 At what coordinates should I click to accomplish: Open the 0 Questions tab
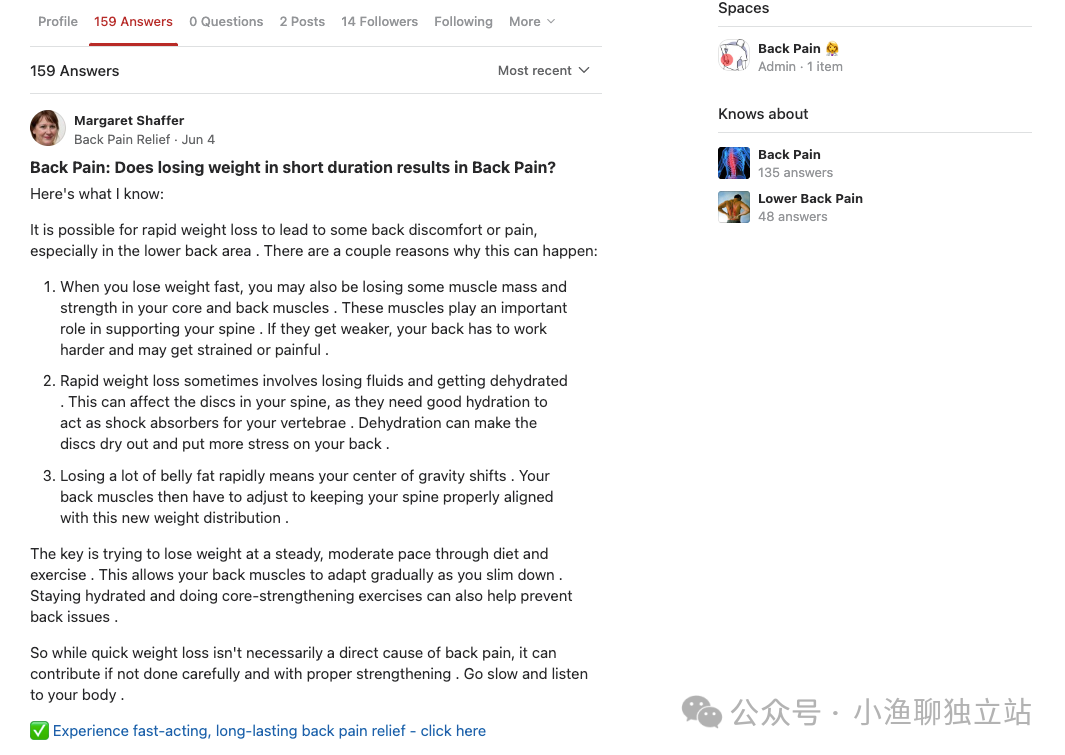point(226,22)
